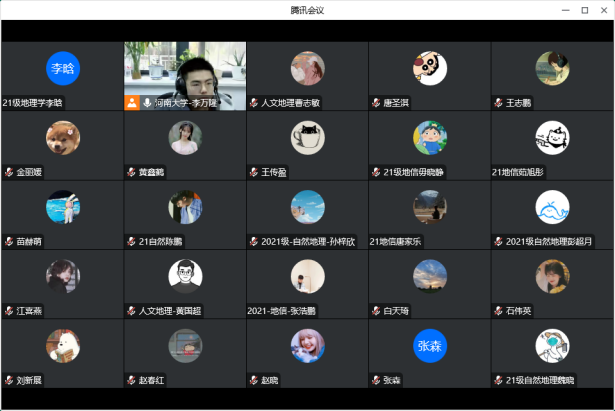The image size is (615, 411).
Task: Click muted mic icon beside 石伟英
Action: [498, 311]
